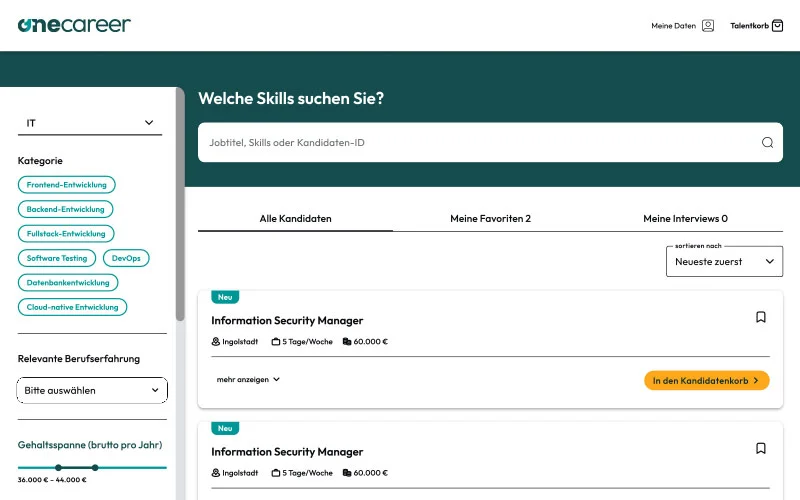Open the IT industry dropdown

click(90, 123)
